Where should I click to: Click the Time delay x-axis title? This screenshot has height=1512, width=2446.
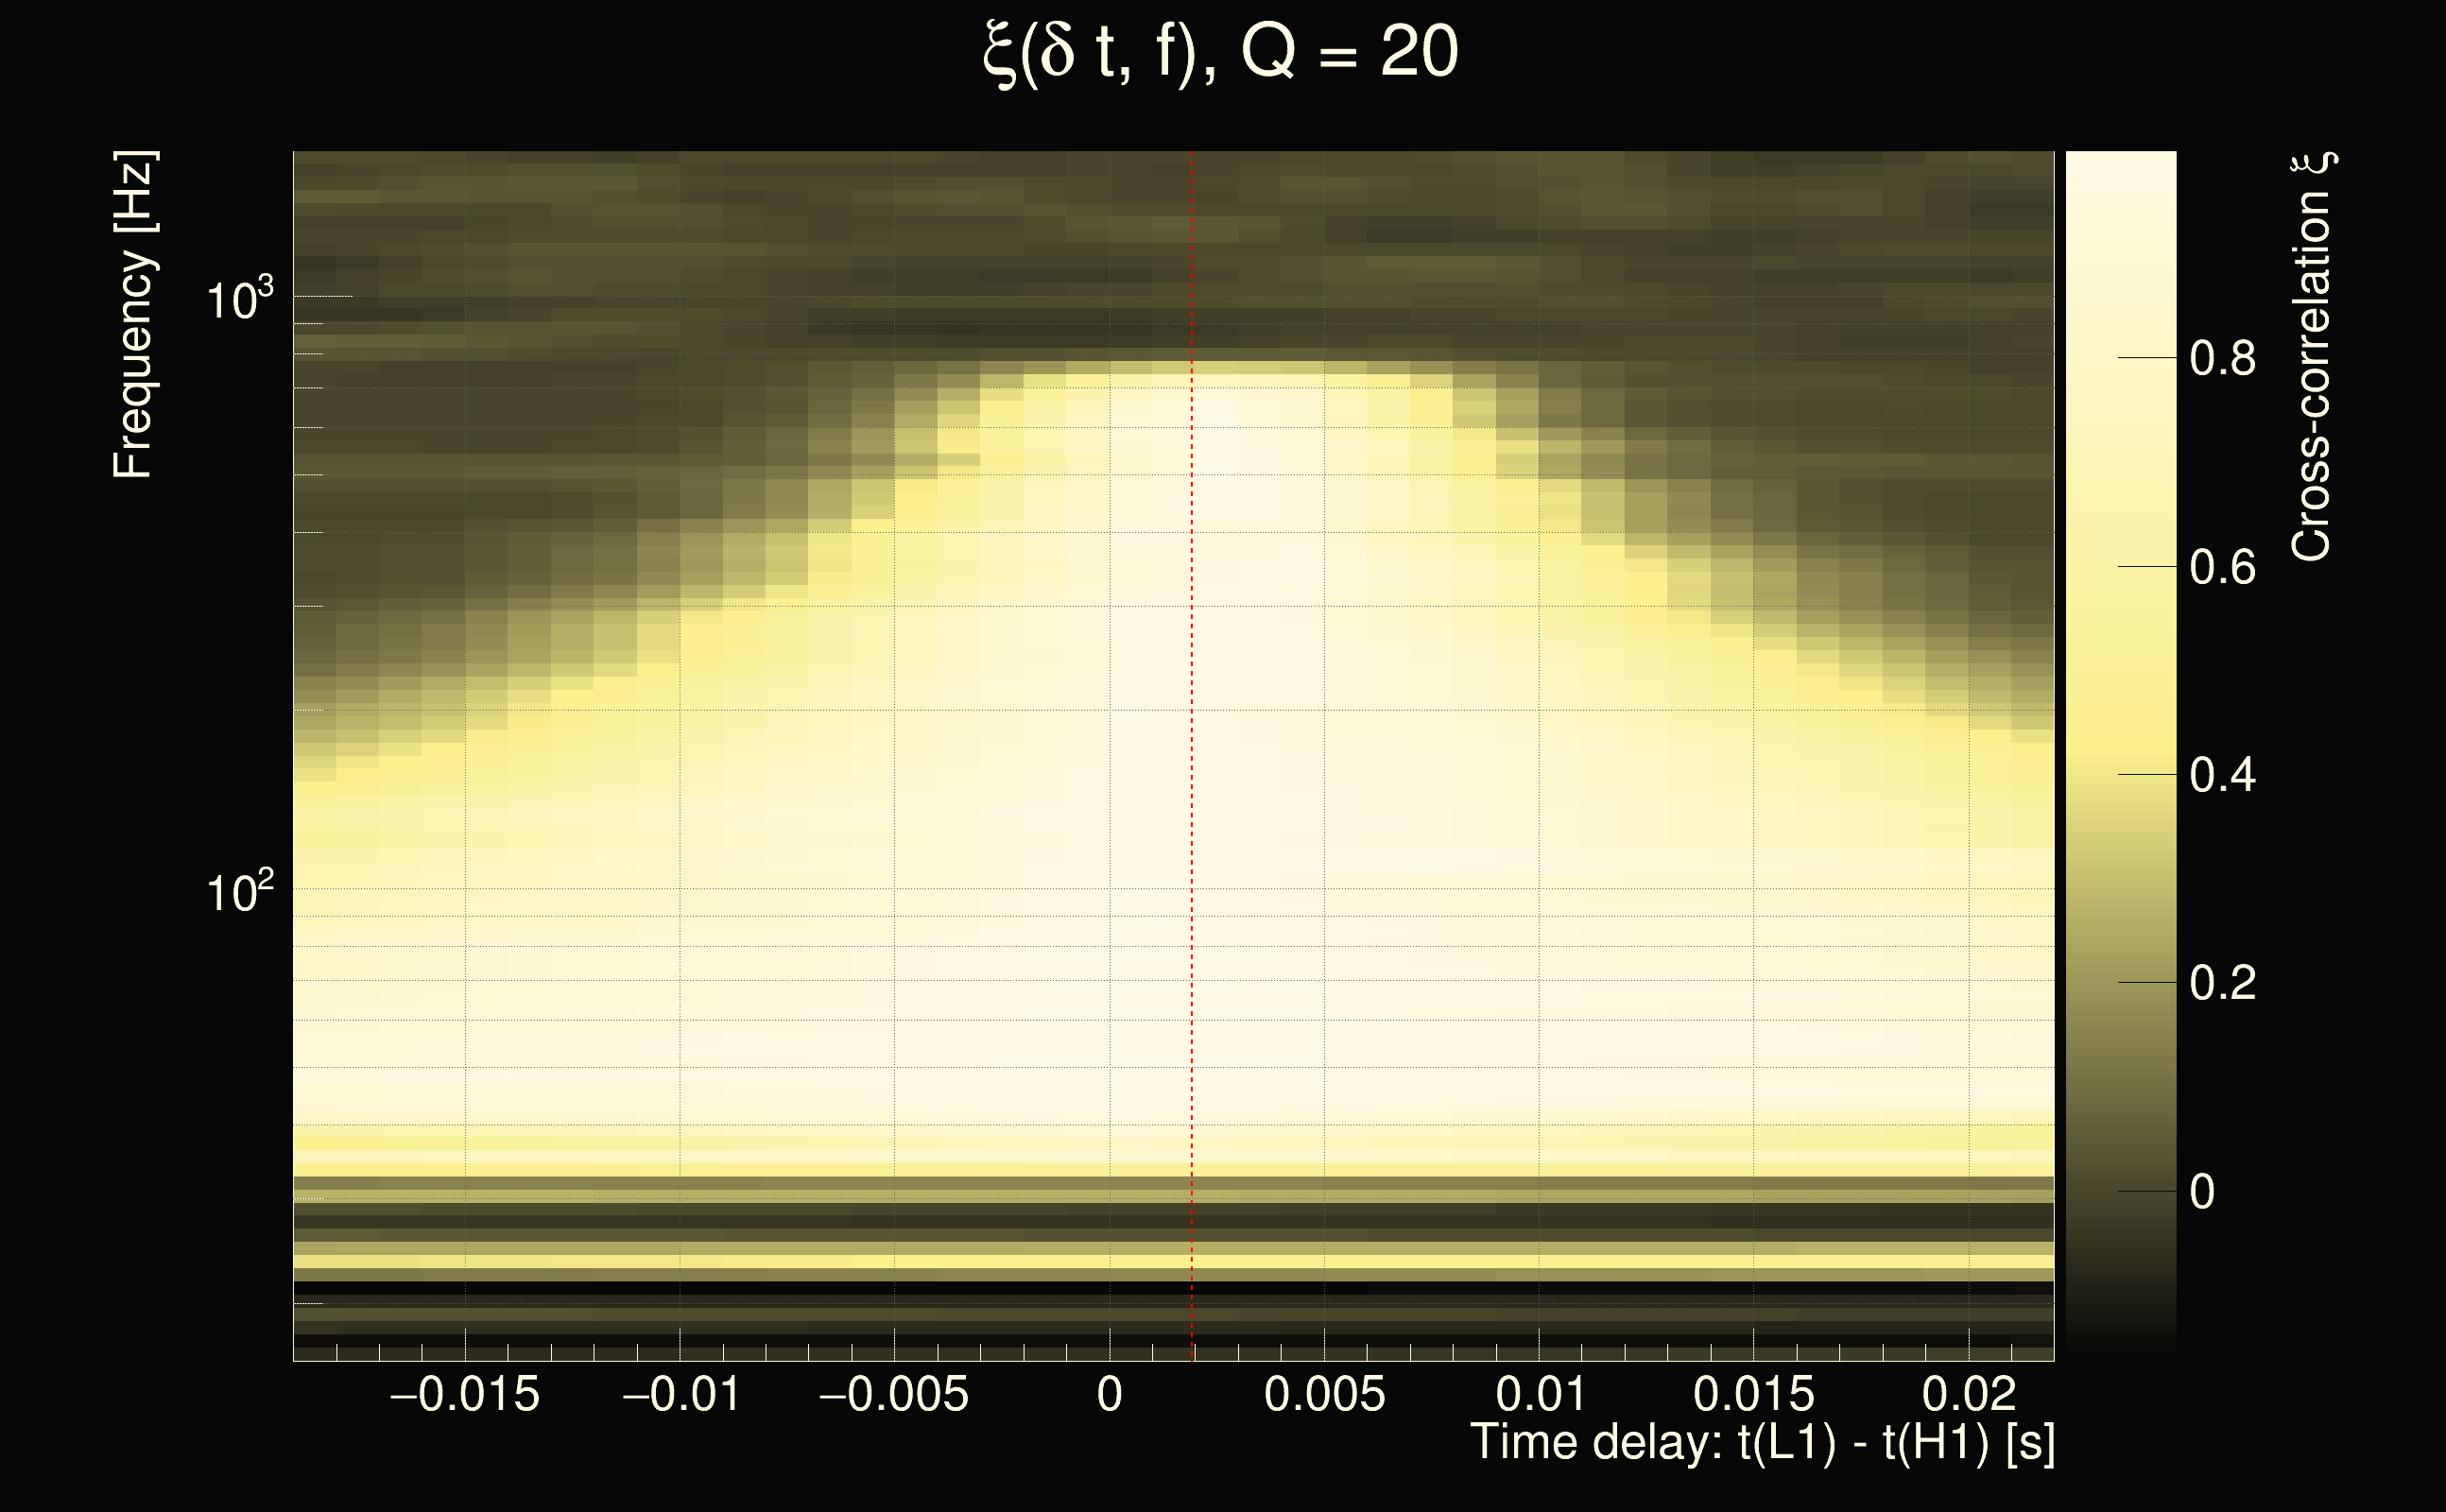(x=1762, y=1443)
